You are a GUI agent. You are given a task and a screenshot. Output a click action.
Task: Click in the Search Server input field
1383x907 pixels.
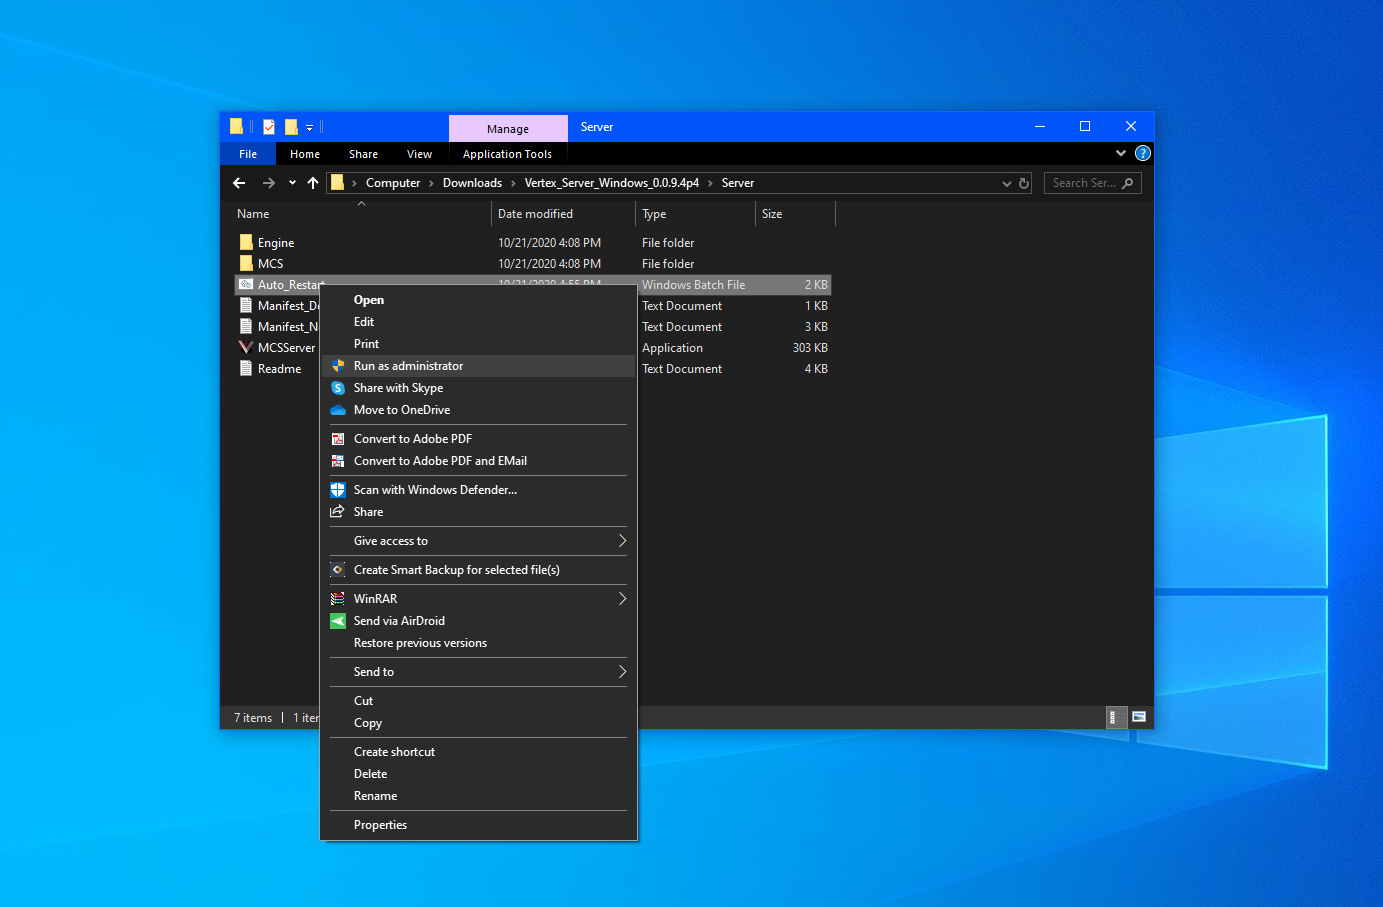[x=1083, y=184]
